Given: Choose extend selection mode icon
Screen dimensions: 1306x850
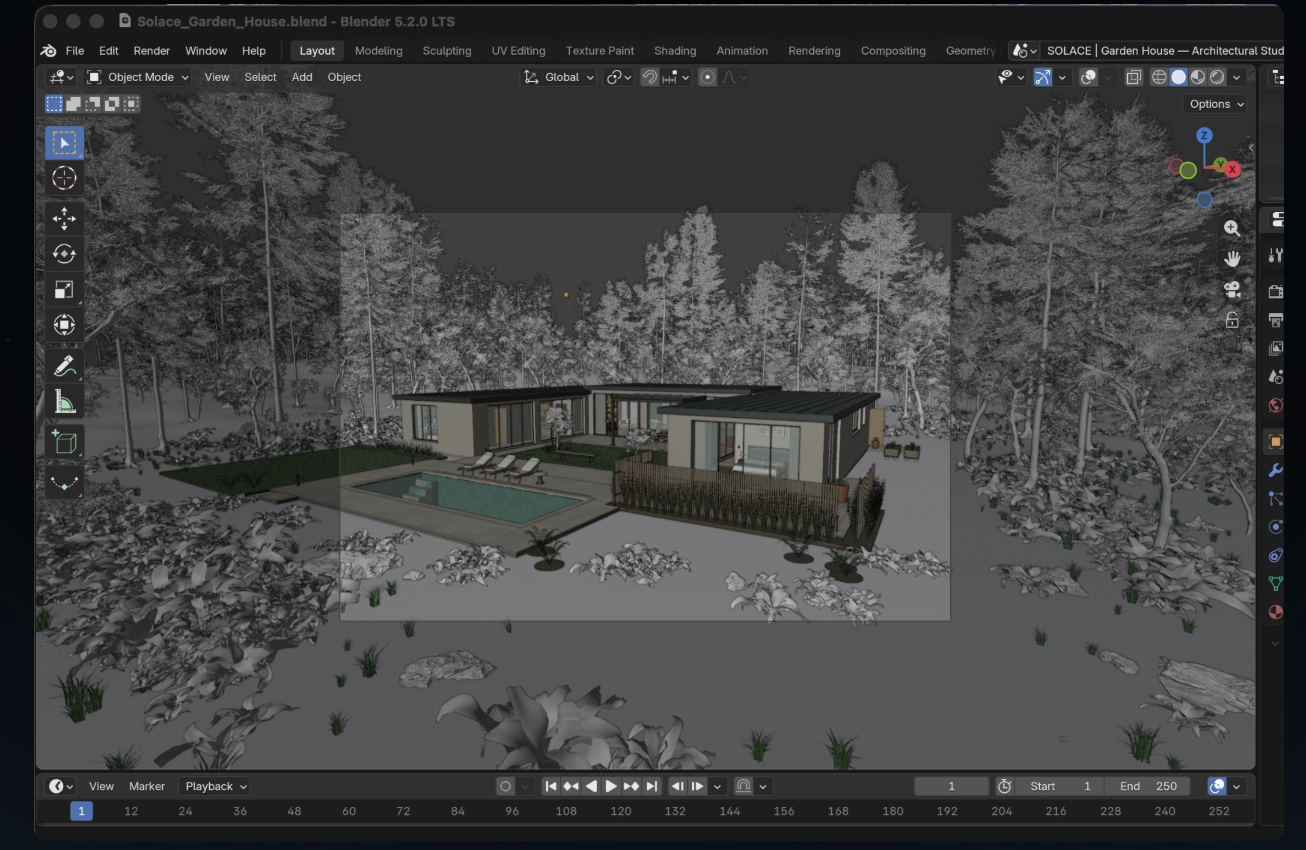Looking at the screenshot, I should point(73,104).
